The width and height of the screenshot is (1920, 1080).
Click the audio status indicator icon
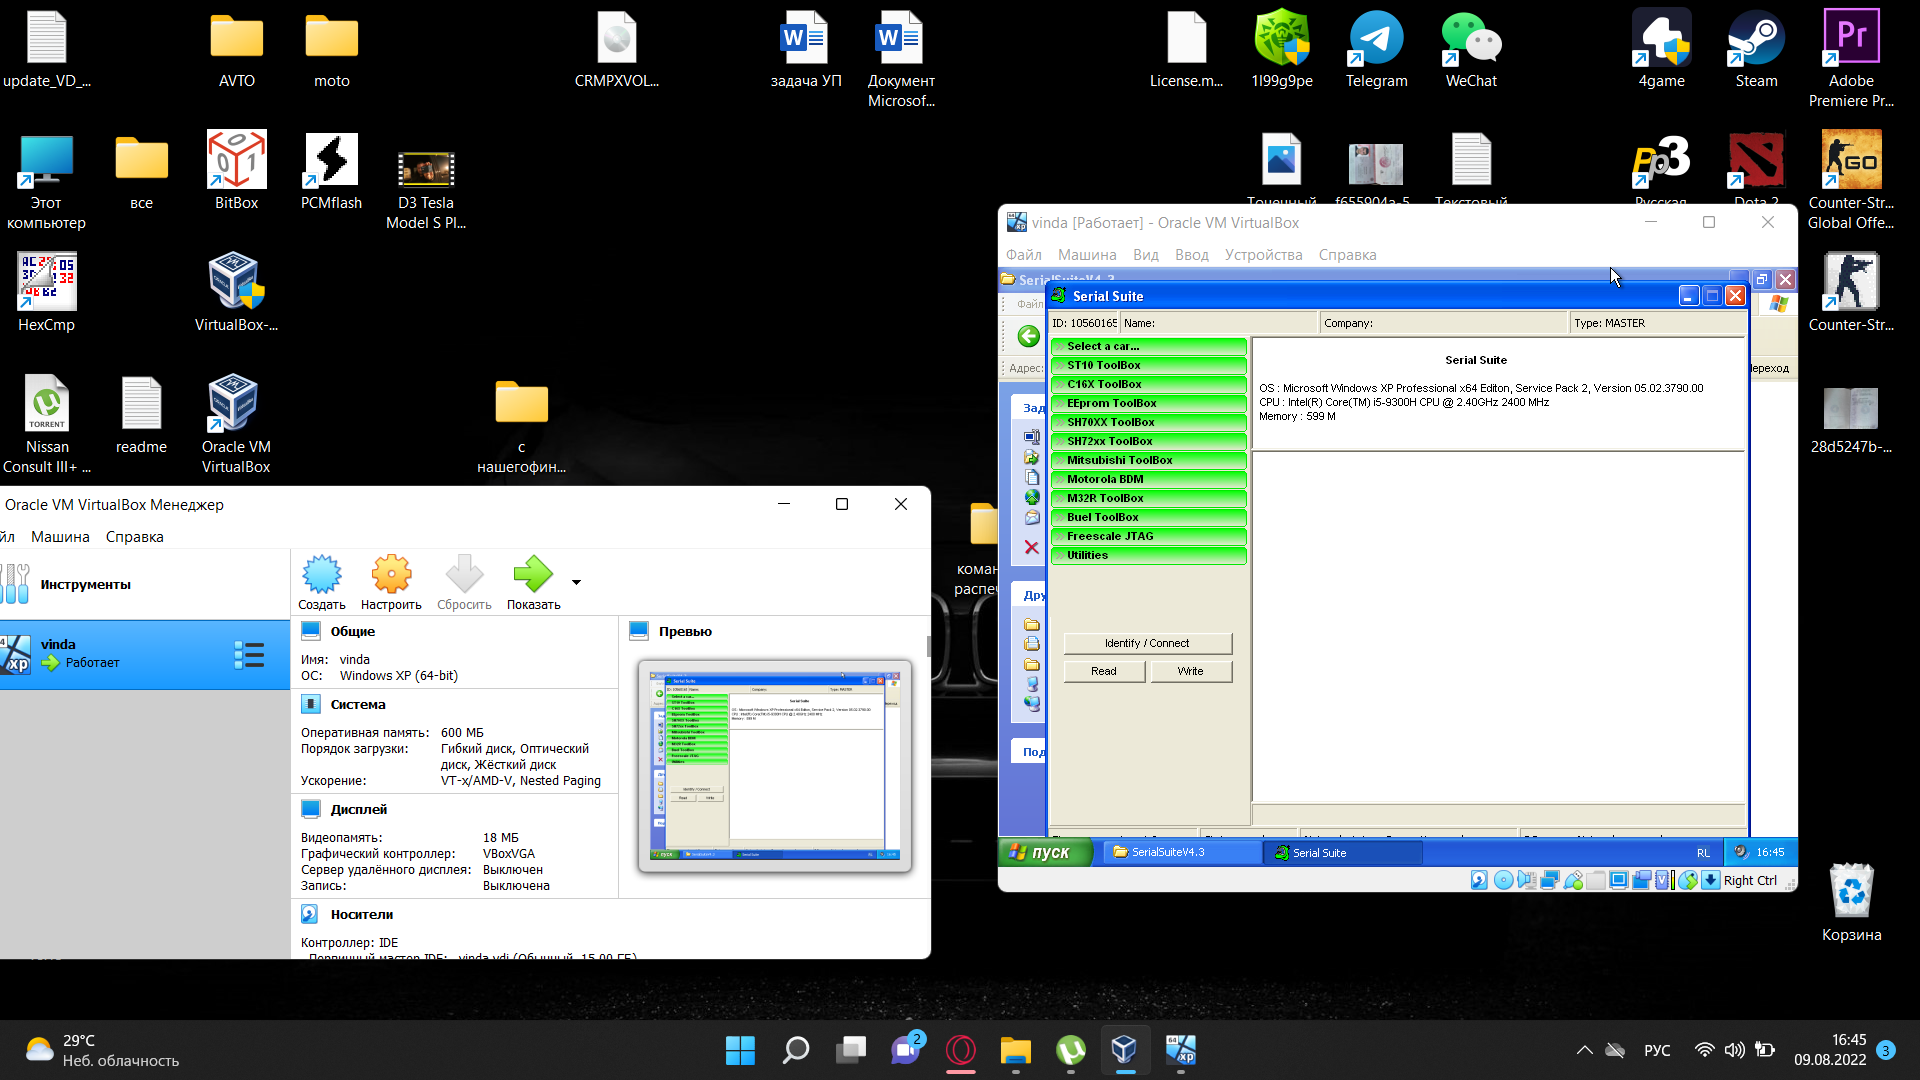point(1526,880)
